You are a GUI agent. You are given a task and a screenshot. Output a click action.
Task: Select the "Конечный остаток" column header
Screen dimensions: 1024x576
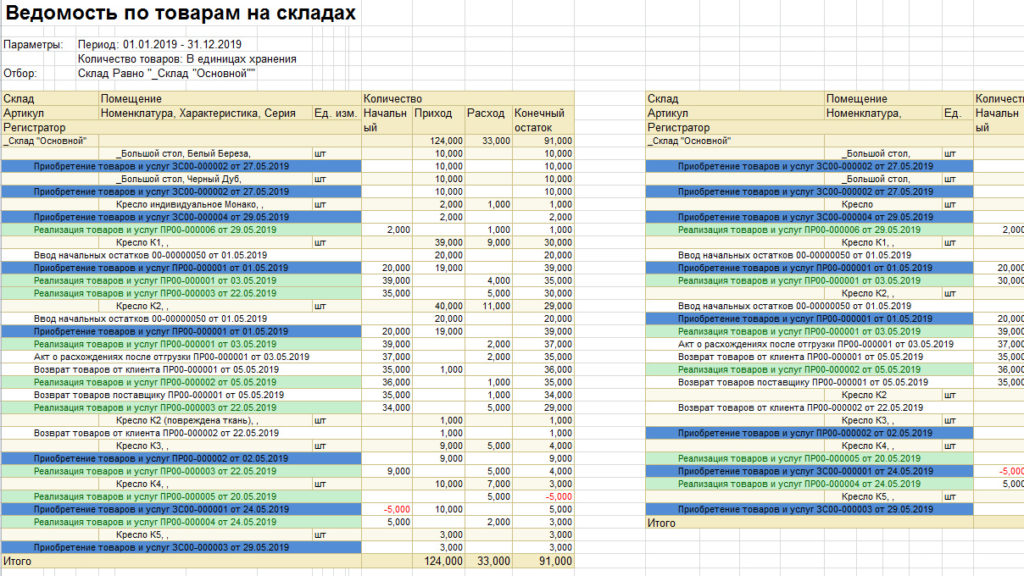coord(543,120)
